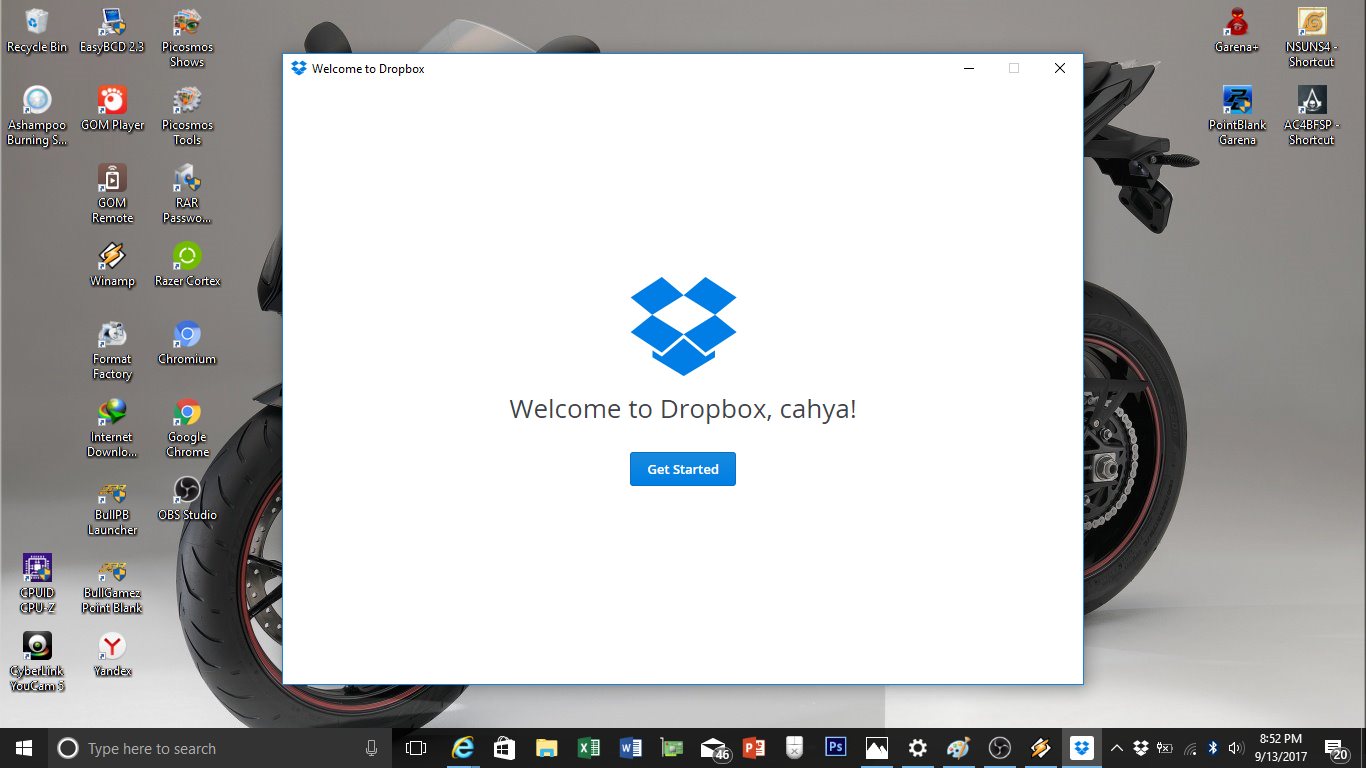Screen dimensions: 1366x768
Task: Select EasyBCD 2.3 desktop shortcut
Action: point(112,30)
